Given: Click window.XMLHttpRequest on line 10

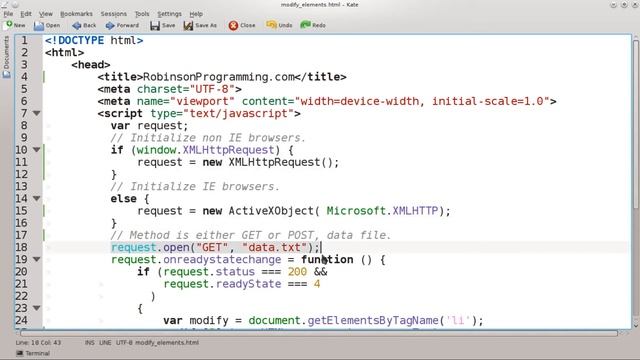Looking at the screenshot, I should pos(205,150).
